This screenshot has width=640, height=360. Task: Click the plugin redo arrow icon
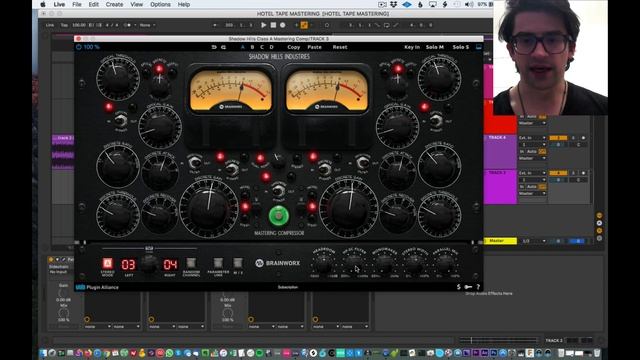click(x=223, y=47)
